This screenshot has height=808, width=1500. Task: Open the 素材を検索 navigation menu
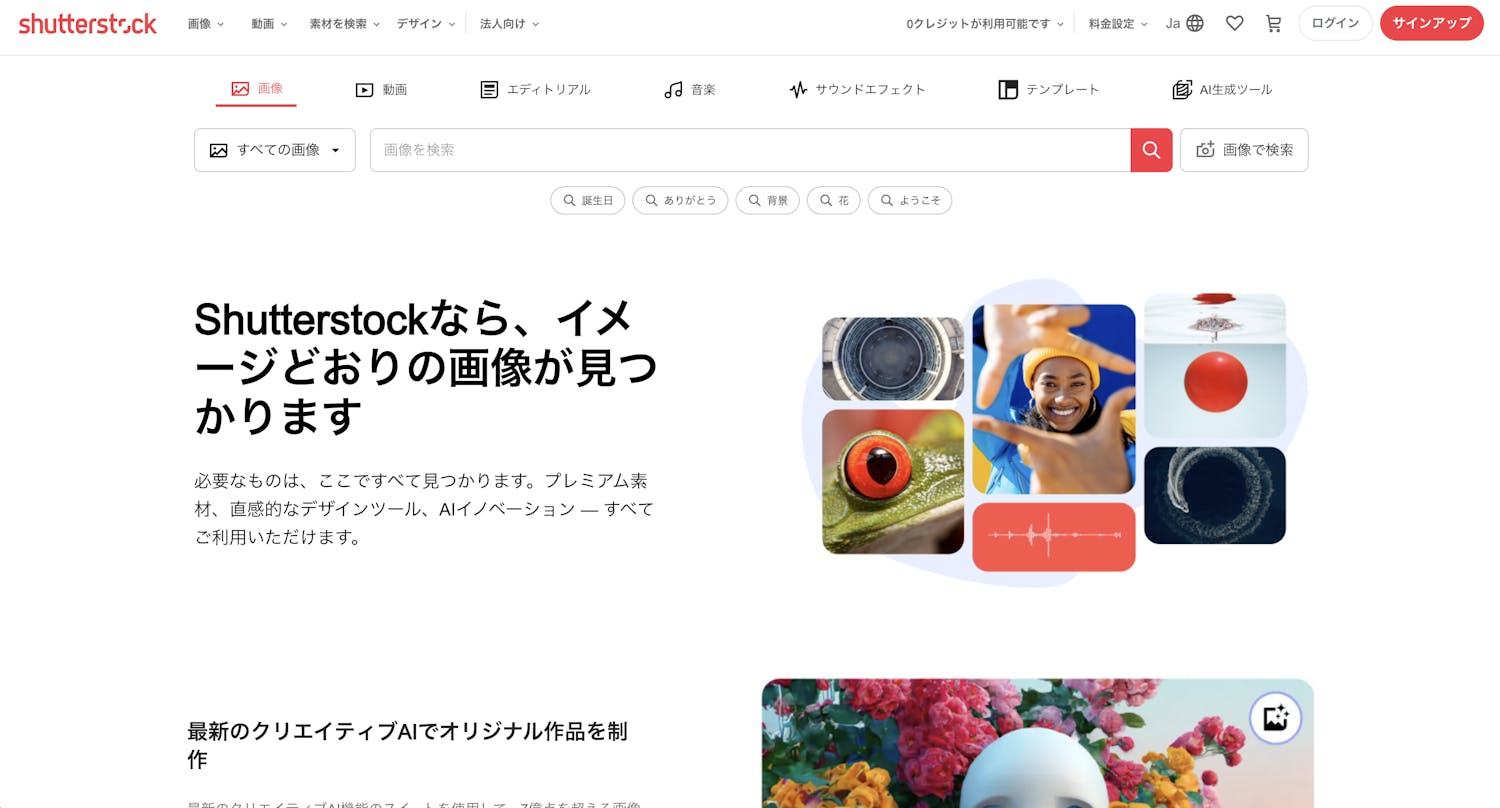pyautogui.click(x=344, y=23)
